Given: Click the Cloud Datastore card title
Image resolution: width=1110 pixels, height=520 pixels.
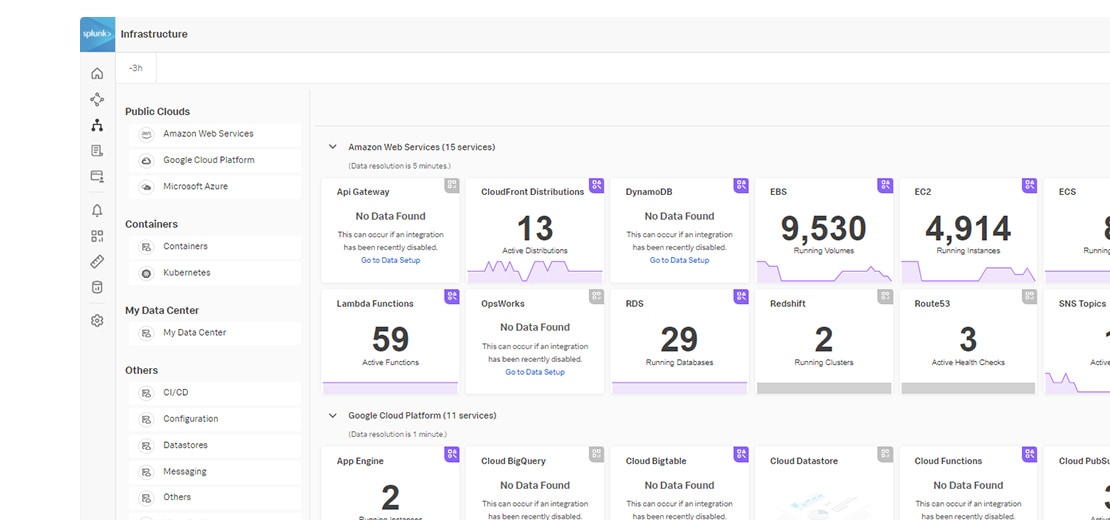Looking at the screenshot, I should click(x=804, y=461).
